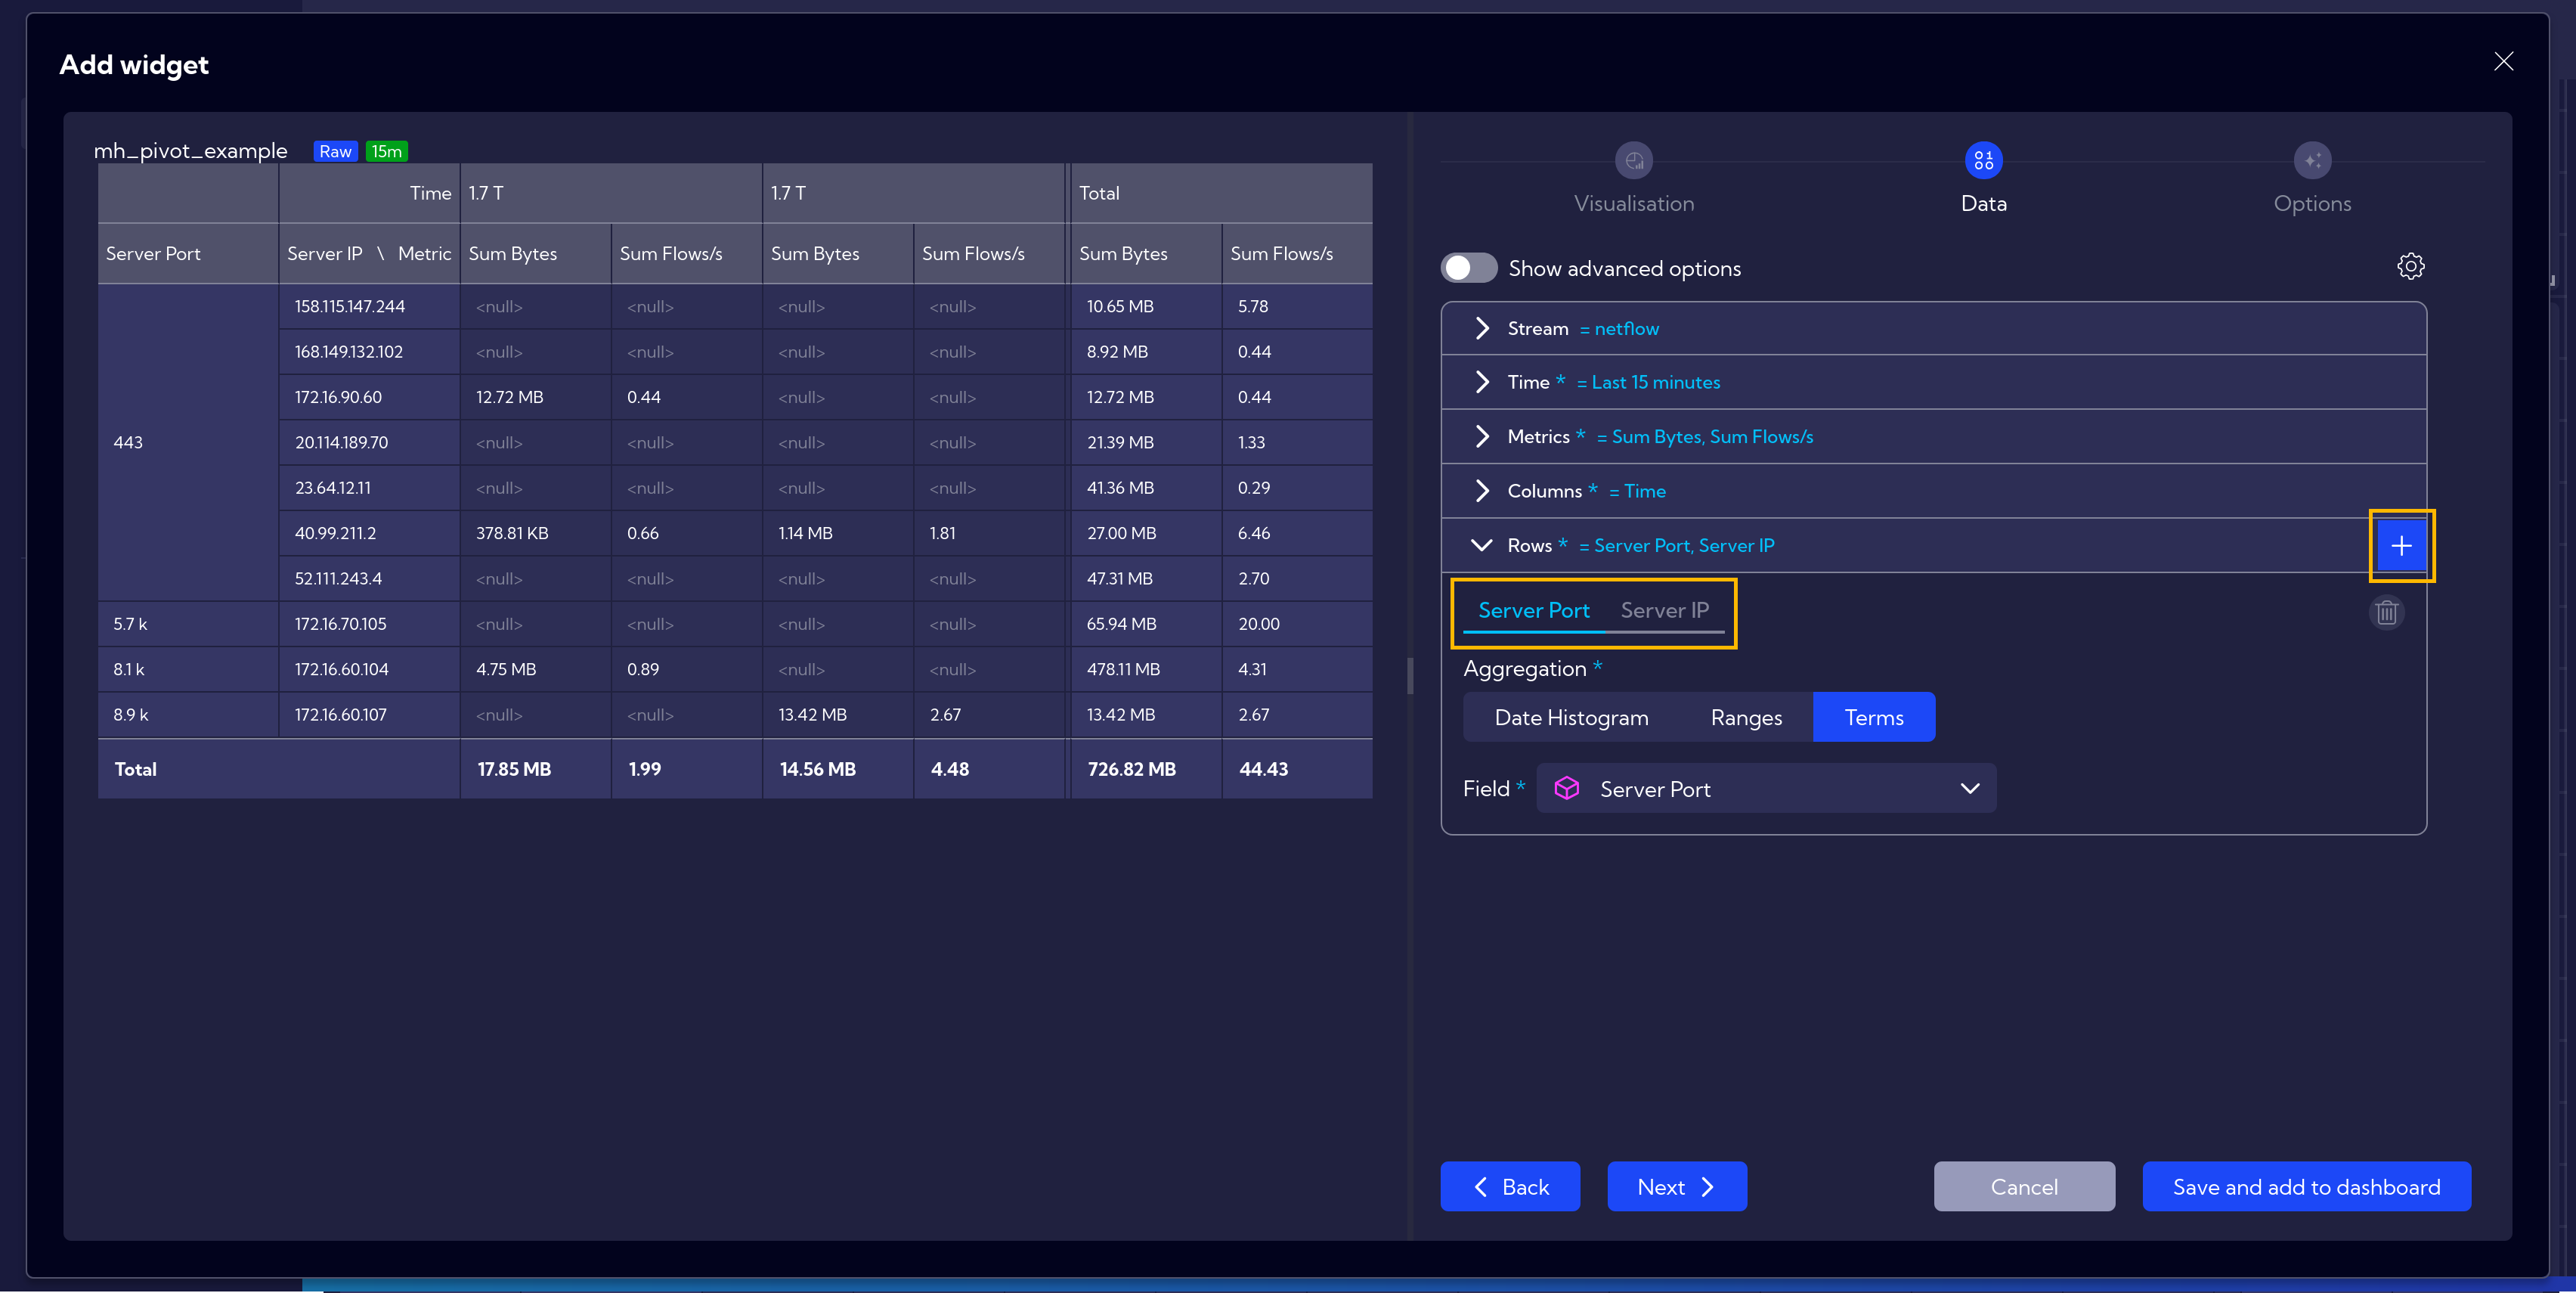The width and height of the screenshot is (2576, 1293).
Task: Click the Total column group header
Action: tap(1221, 193)
